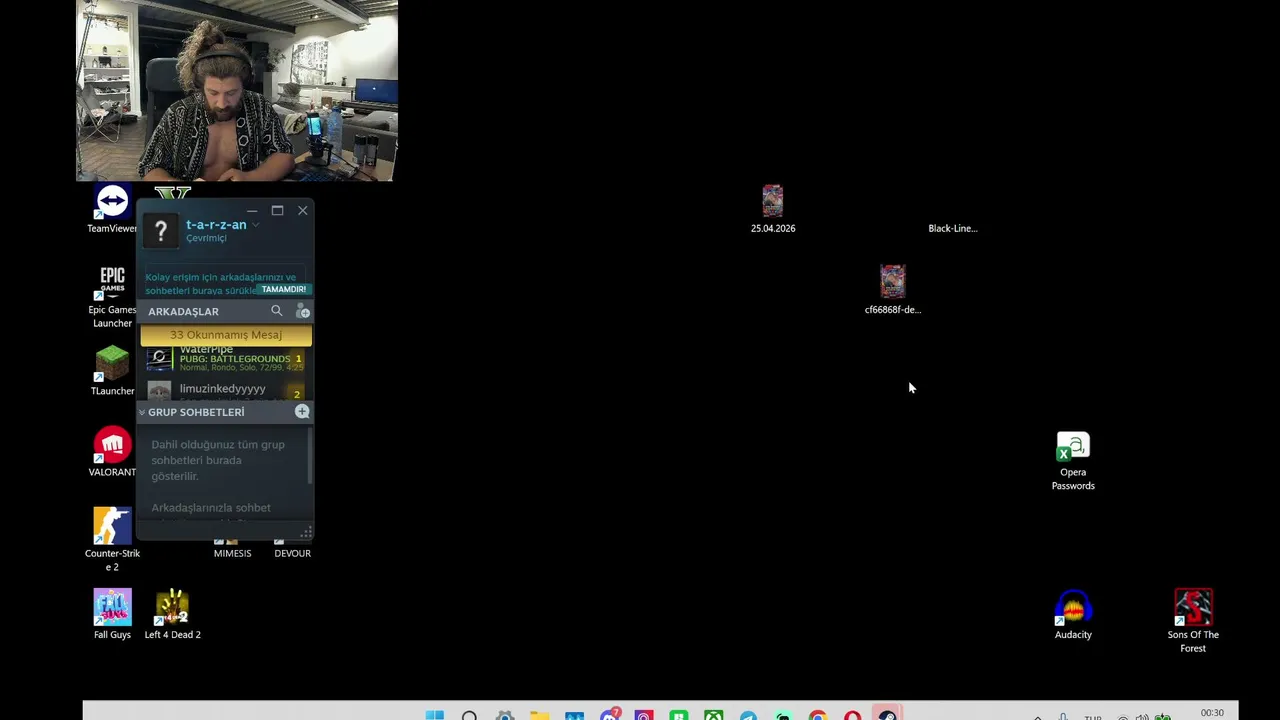Screen dimensions: 1280x720
Task: Open Discord from the taskbar
Action: (610, 715)
